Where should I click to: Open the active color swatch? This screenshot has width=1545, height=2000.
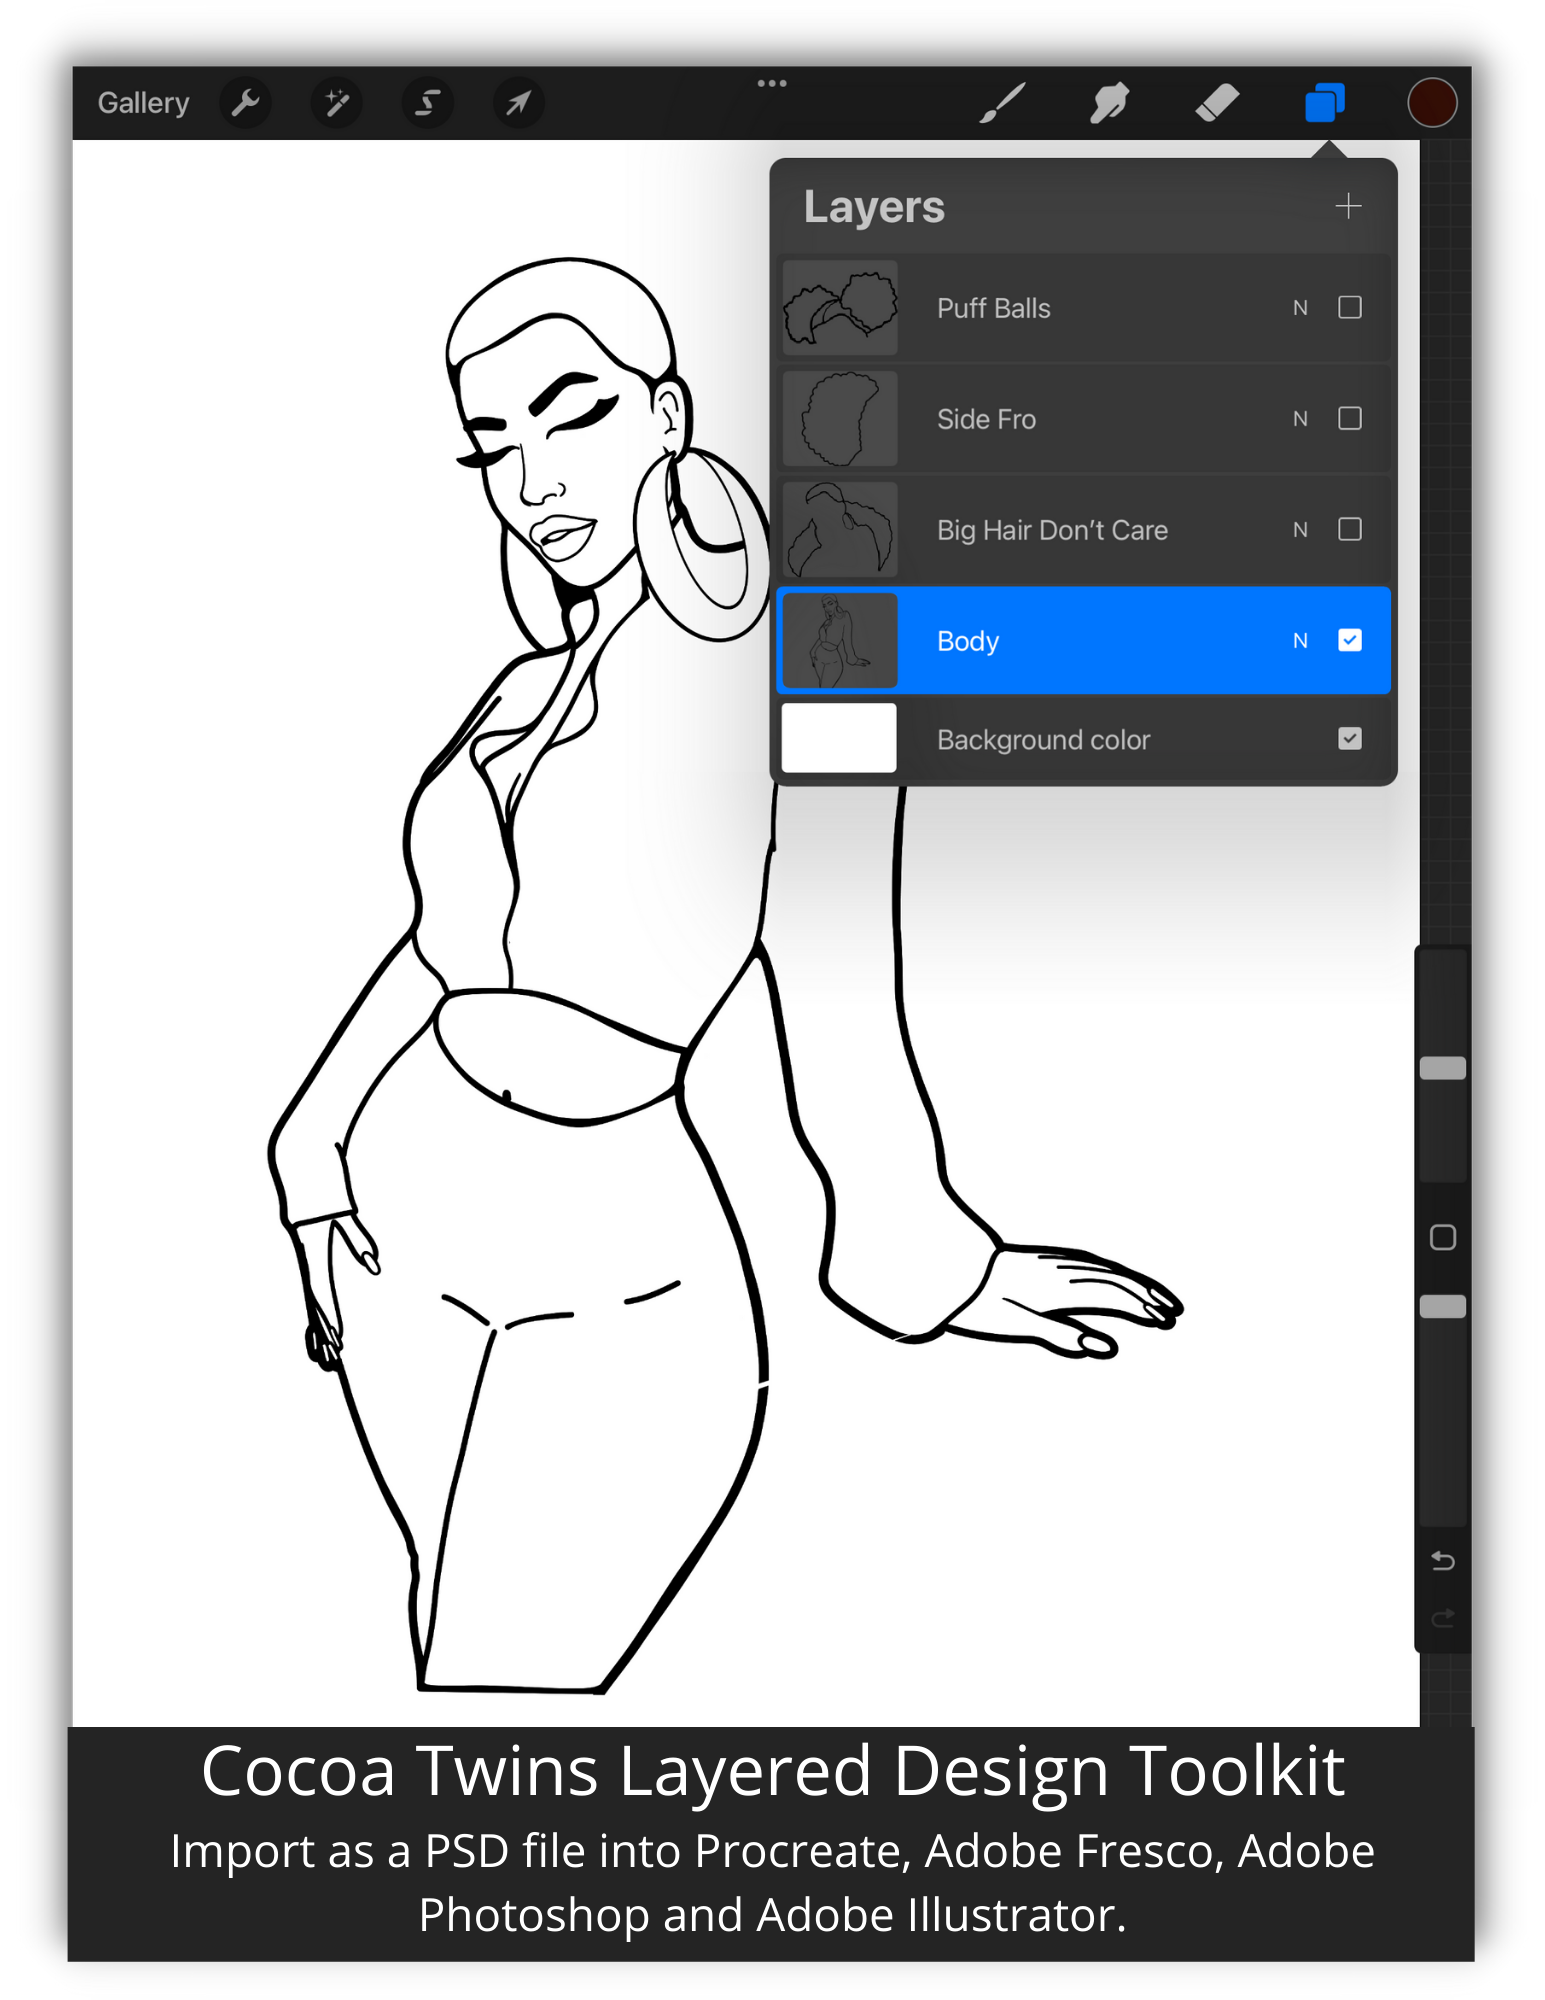(x=1432, y=103)
